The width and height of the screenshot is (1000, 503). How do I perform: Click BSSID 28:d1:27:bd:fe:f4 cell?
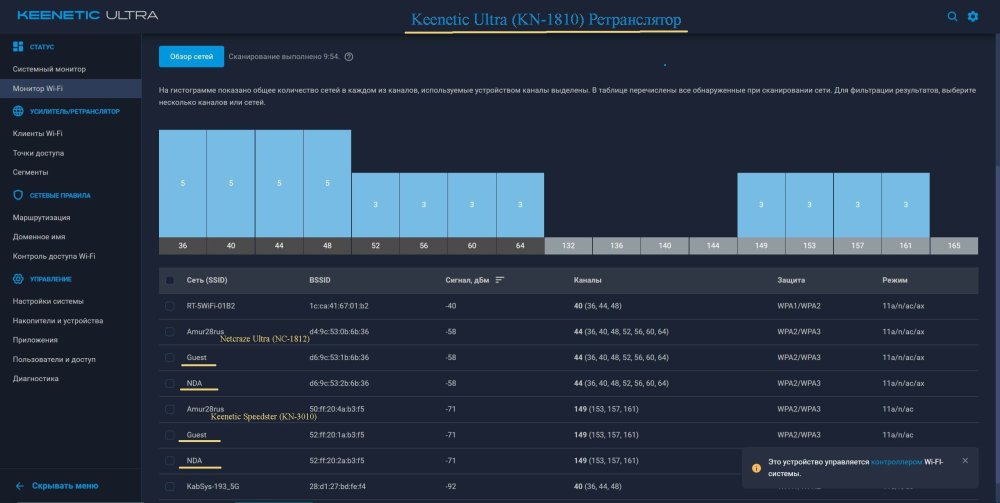[x=337, y=486]
